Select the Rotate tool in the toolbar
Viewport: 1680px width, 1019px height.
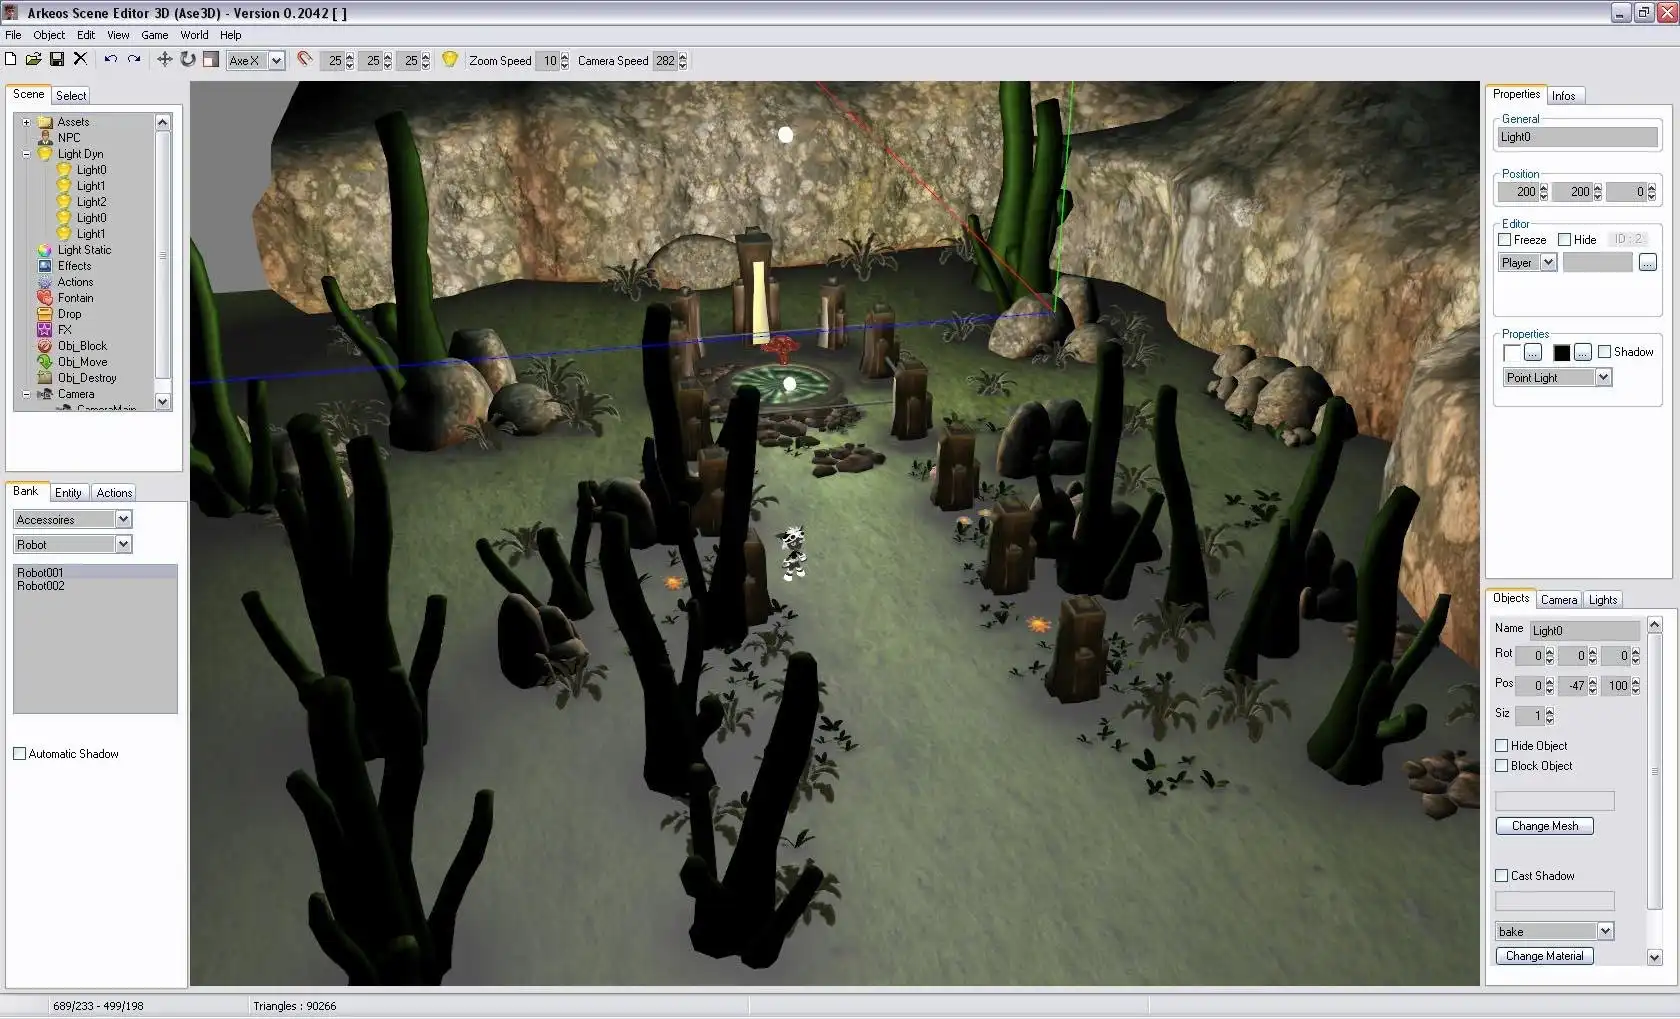(188, 60)
